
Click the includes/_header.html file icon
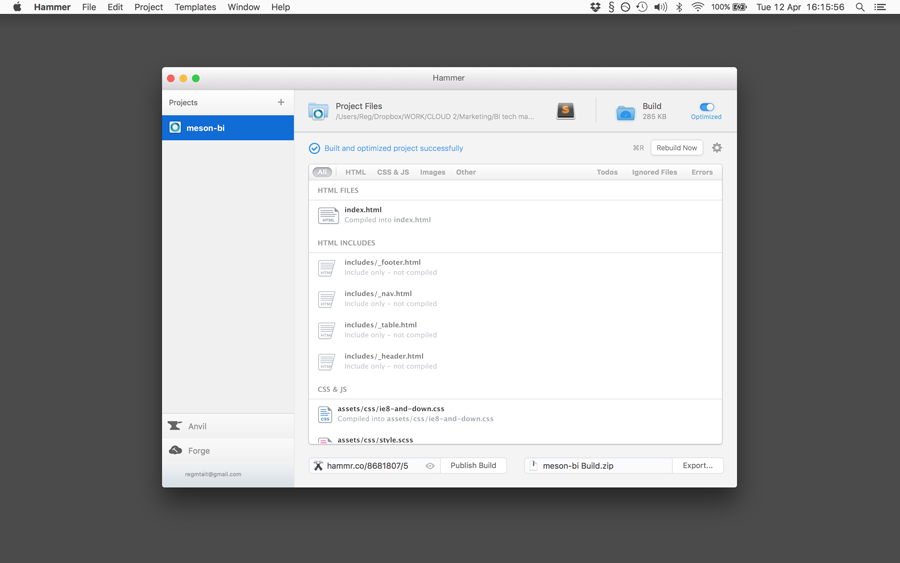pyautogui.click(x=327, y=362)
